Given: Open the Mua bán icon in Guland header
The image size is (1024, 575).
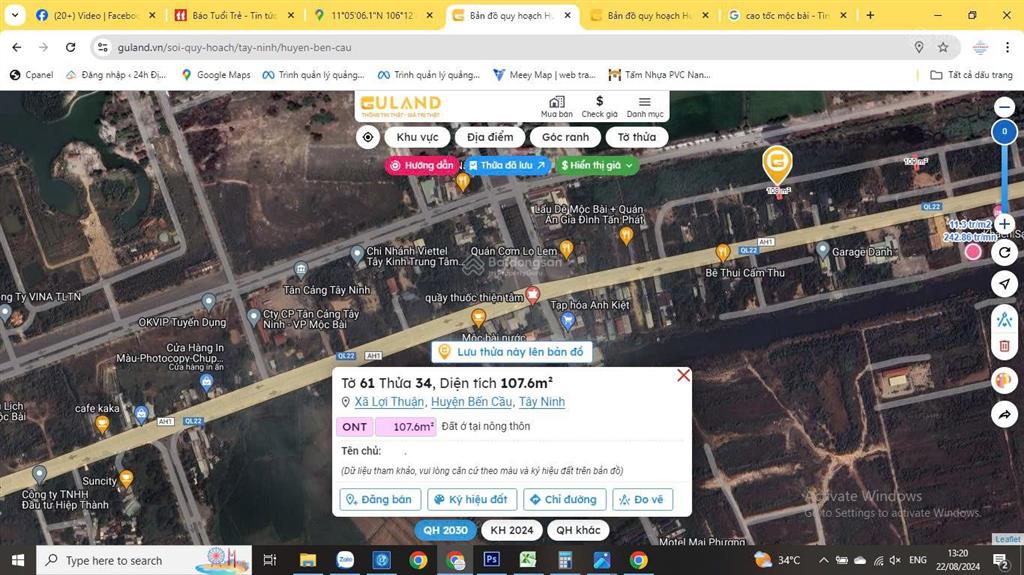Looking at the screenshot, I should 556,107.
